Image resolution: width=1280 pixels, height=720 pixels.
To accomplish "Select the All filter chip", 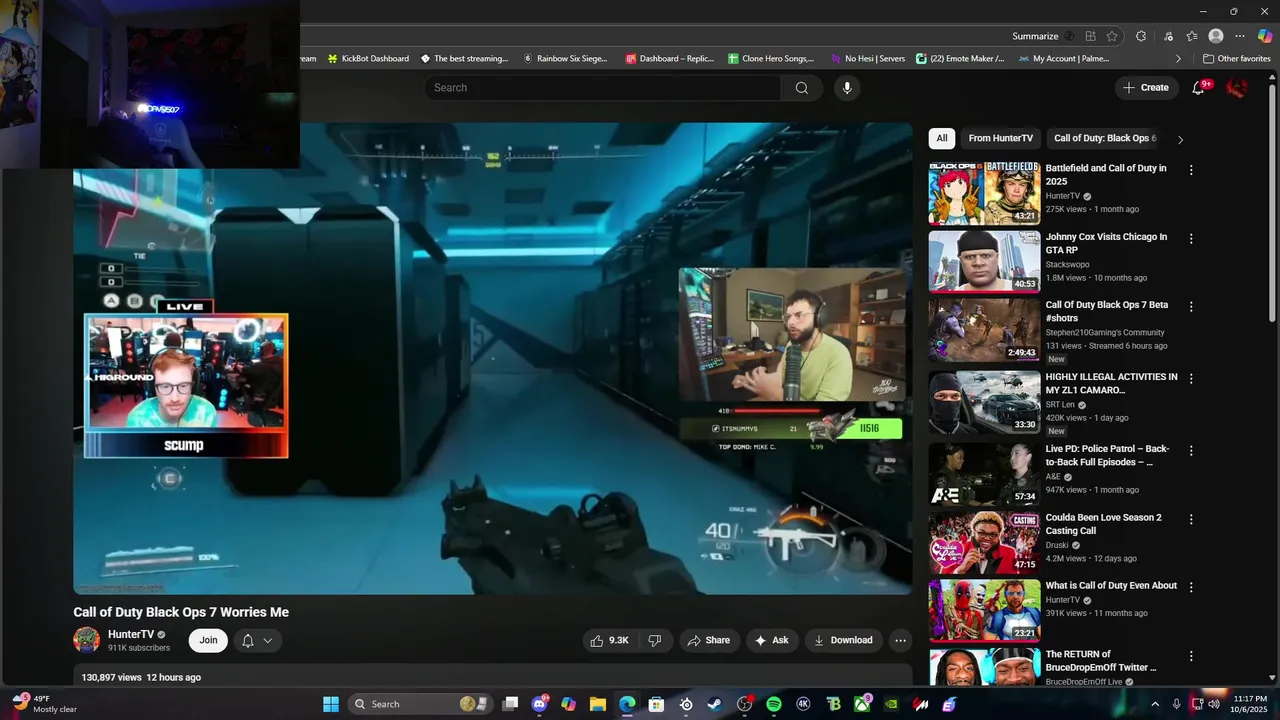I will (x=942, y=138).
